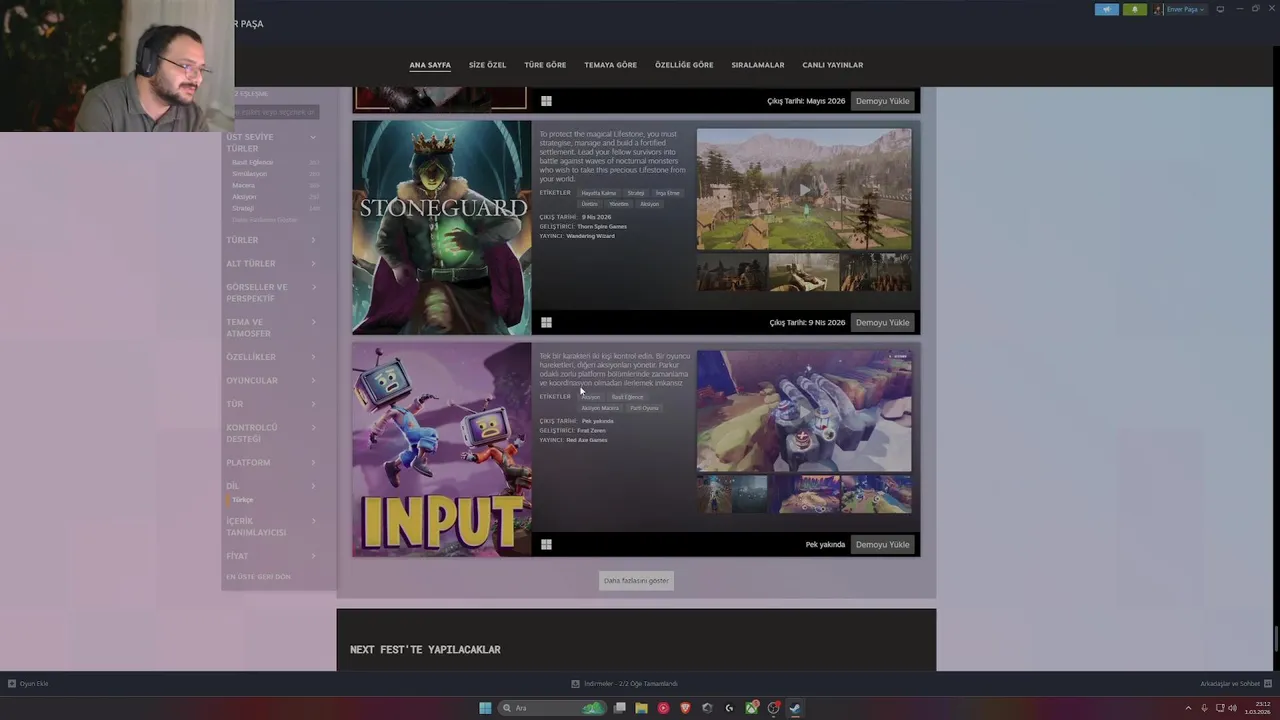Open the Özelliğe Göre tab
Screen dimensions: 1280x720
tap(684, 65)
